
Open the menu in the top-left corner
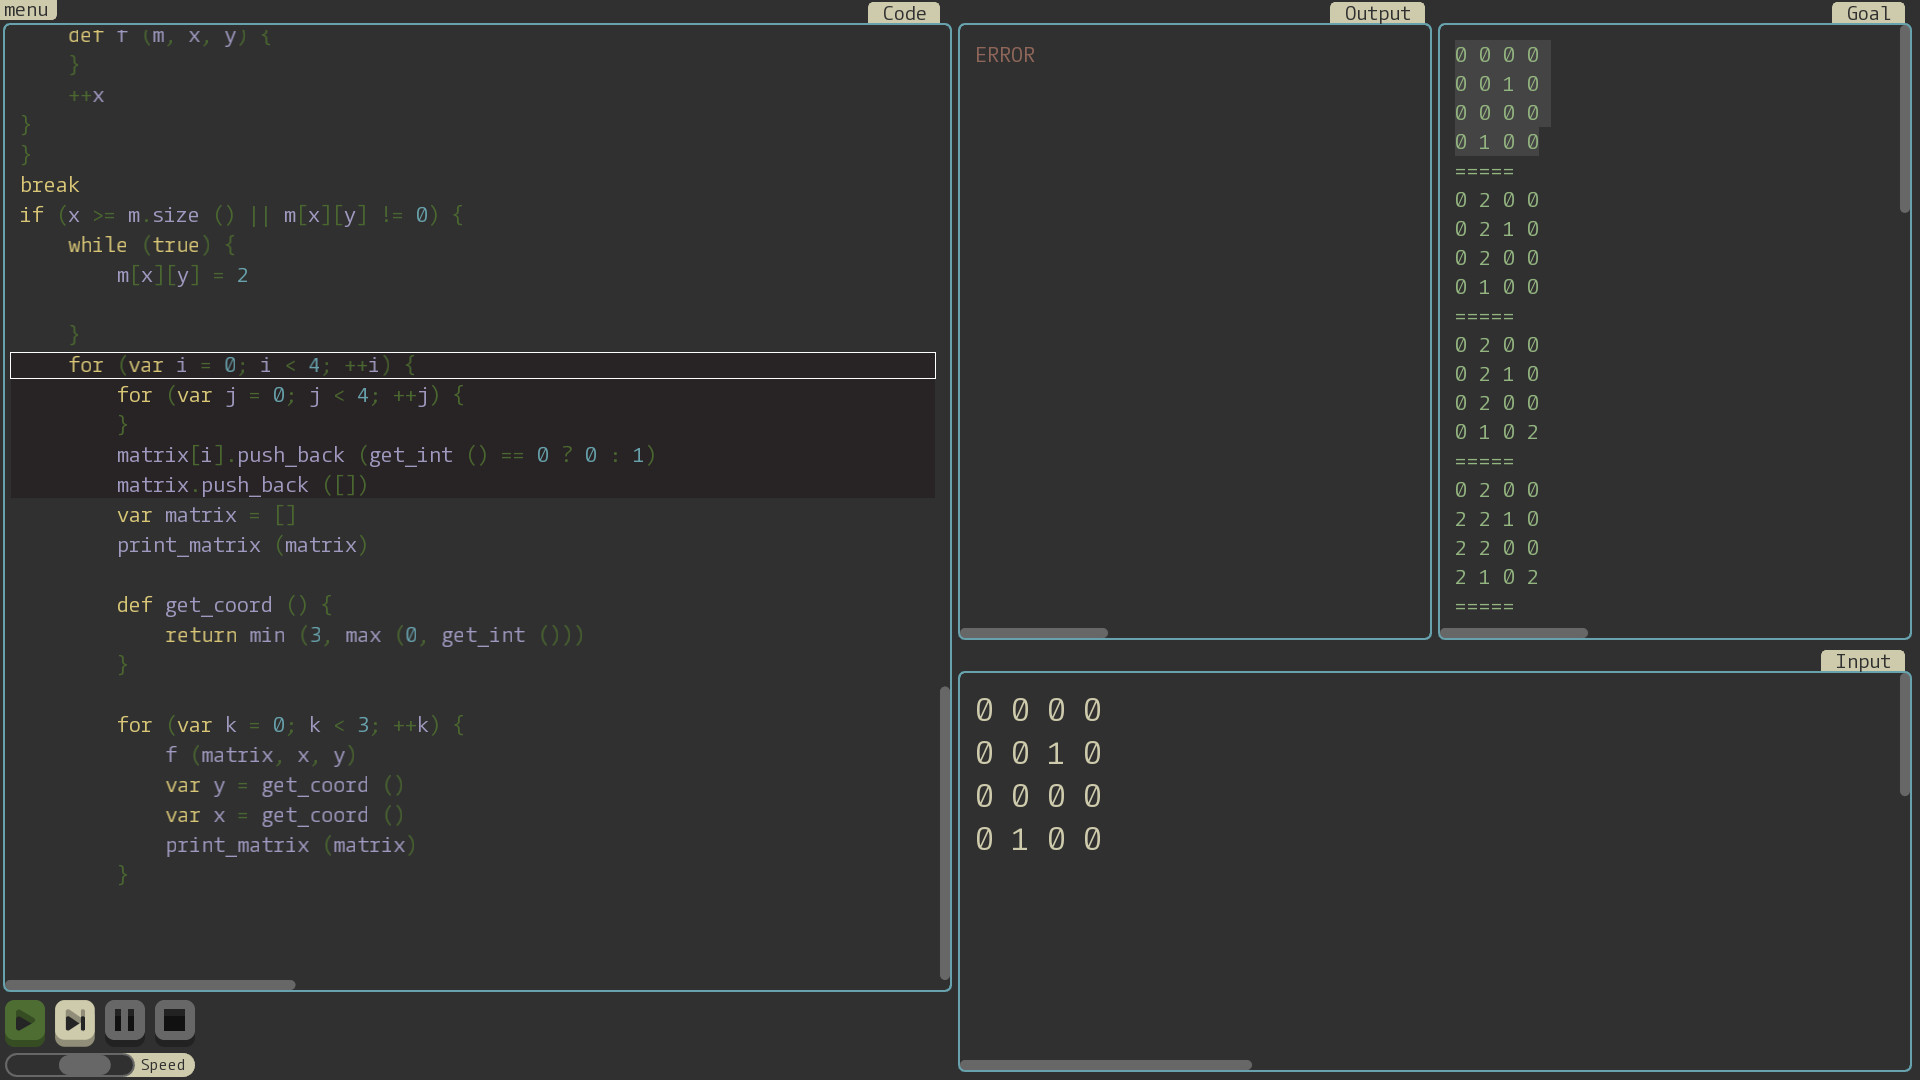point(27,10)
